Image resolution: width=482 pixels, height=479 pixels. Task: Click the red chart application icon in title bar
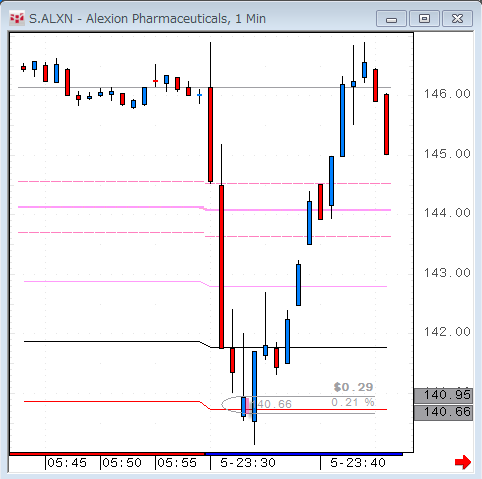pyautogui.click(x=17, y=18)
